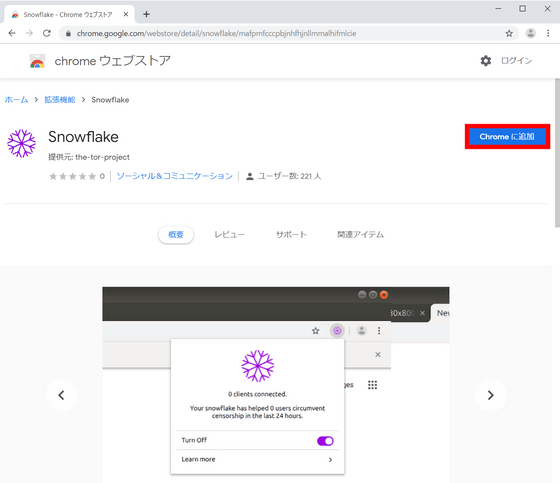Click the Chrome Web Store rainbow logo
560x483 pixels.
point(37,61)
